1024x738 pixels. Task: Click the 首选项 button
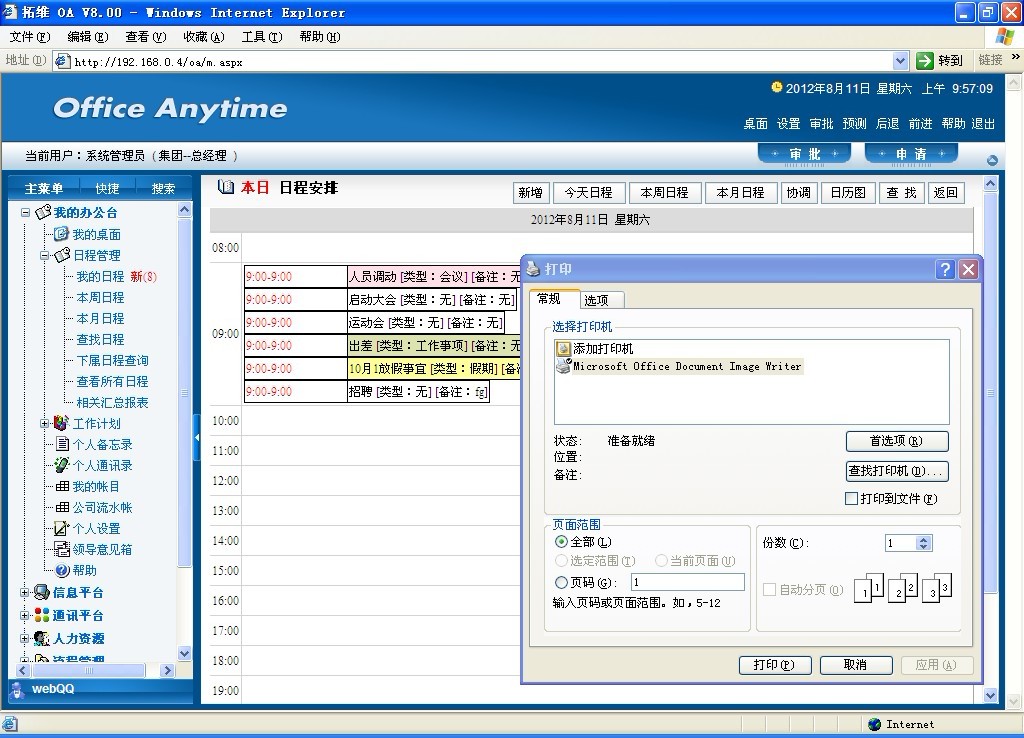pyautogui.click(x=896, y=441)
